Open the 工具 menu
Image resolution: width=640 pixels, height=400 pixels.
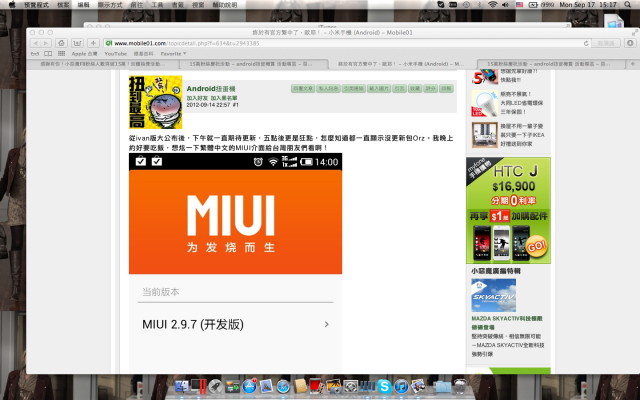click(157, 5)
